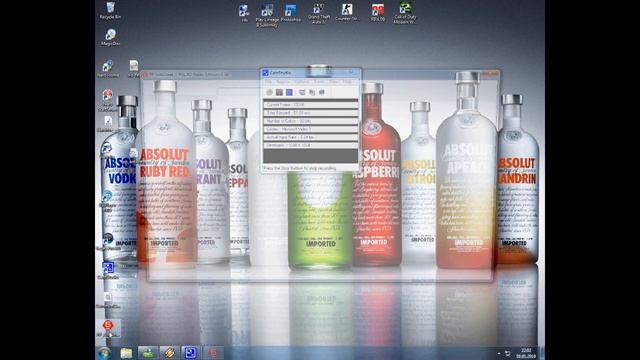Viewport: 640px width, 360px height.
Task: Click the green taskbar icon next to Explorer
Action: [148, 353]
